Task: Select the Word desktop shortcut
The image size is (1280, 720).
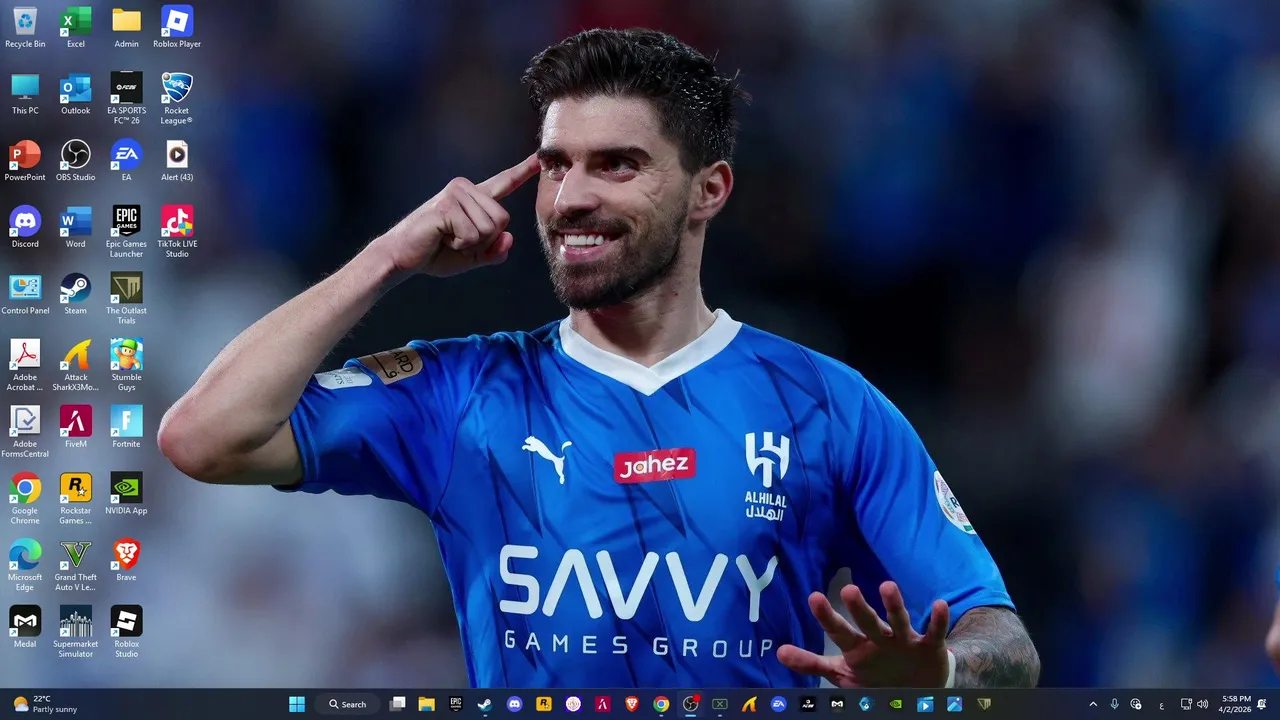Action: [x=76, y=227]
